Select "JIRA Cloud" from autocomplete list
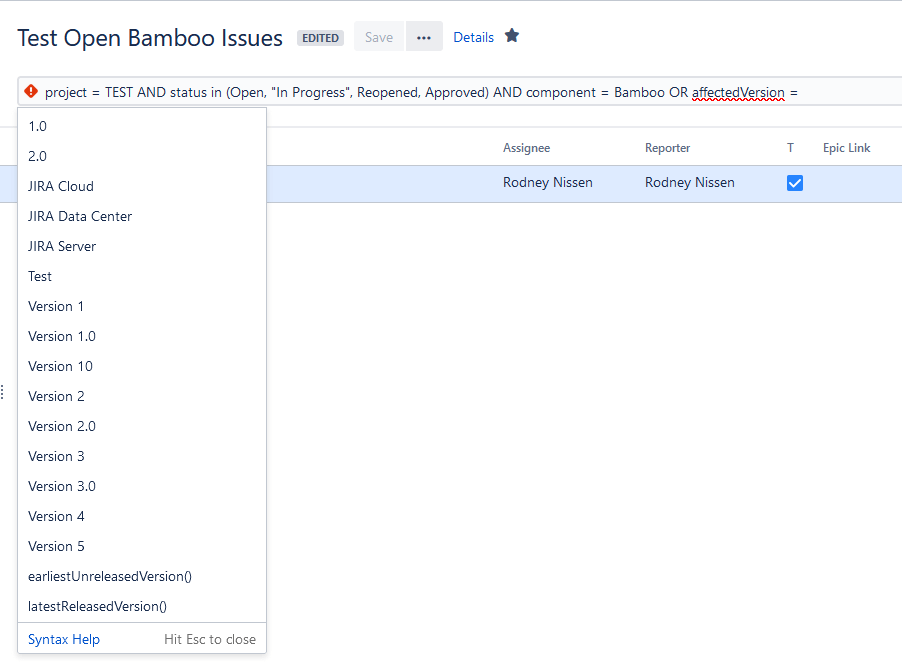Viewport: 902px width, 662px height. click(61, 186)
